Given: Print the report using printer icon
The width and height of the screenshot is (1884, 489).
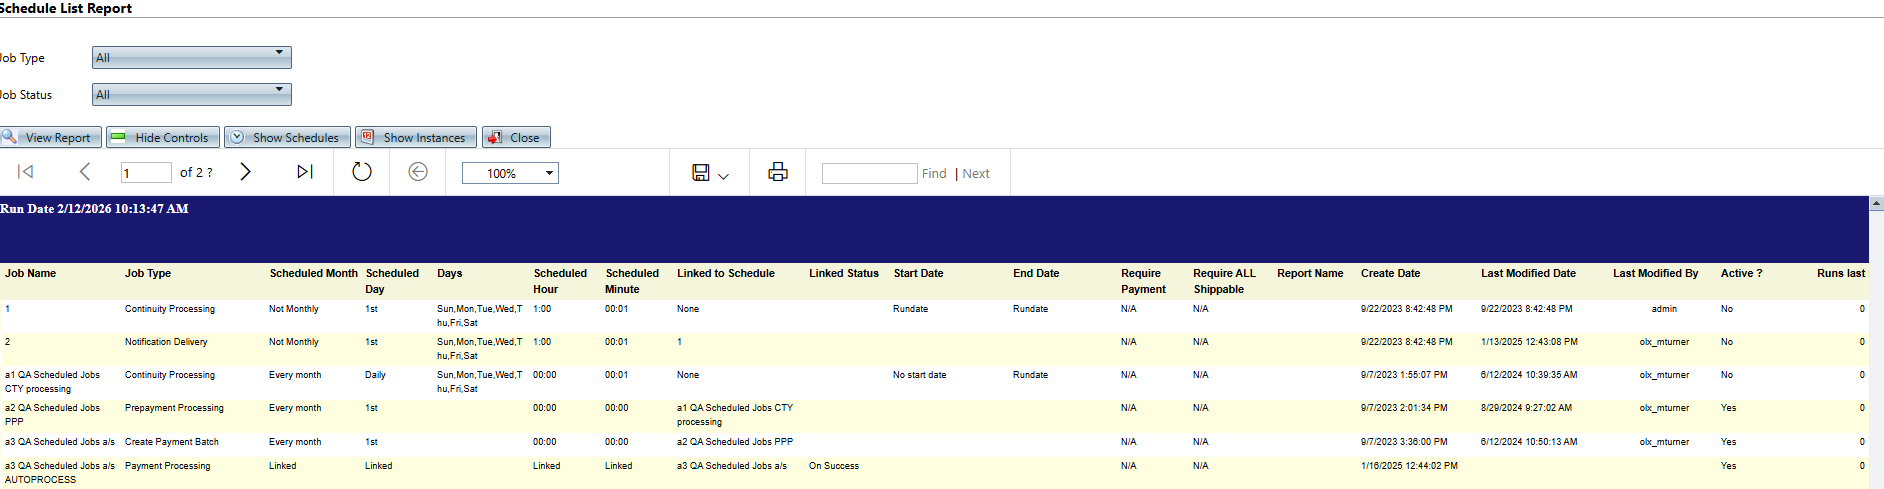Looking at the screenshot, I should pos(777,172).
